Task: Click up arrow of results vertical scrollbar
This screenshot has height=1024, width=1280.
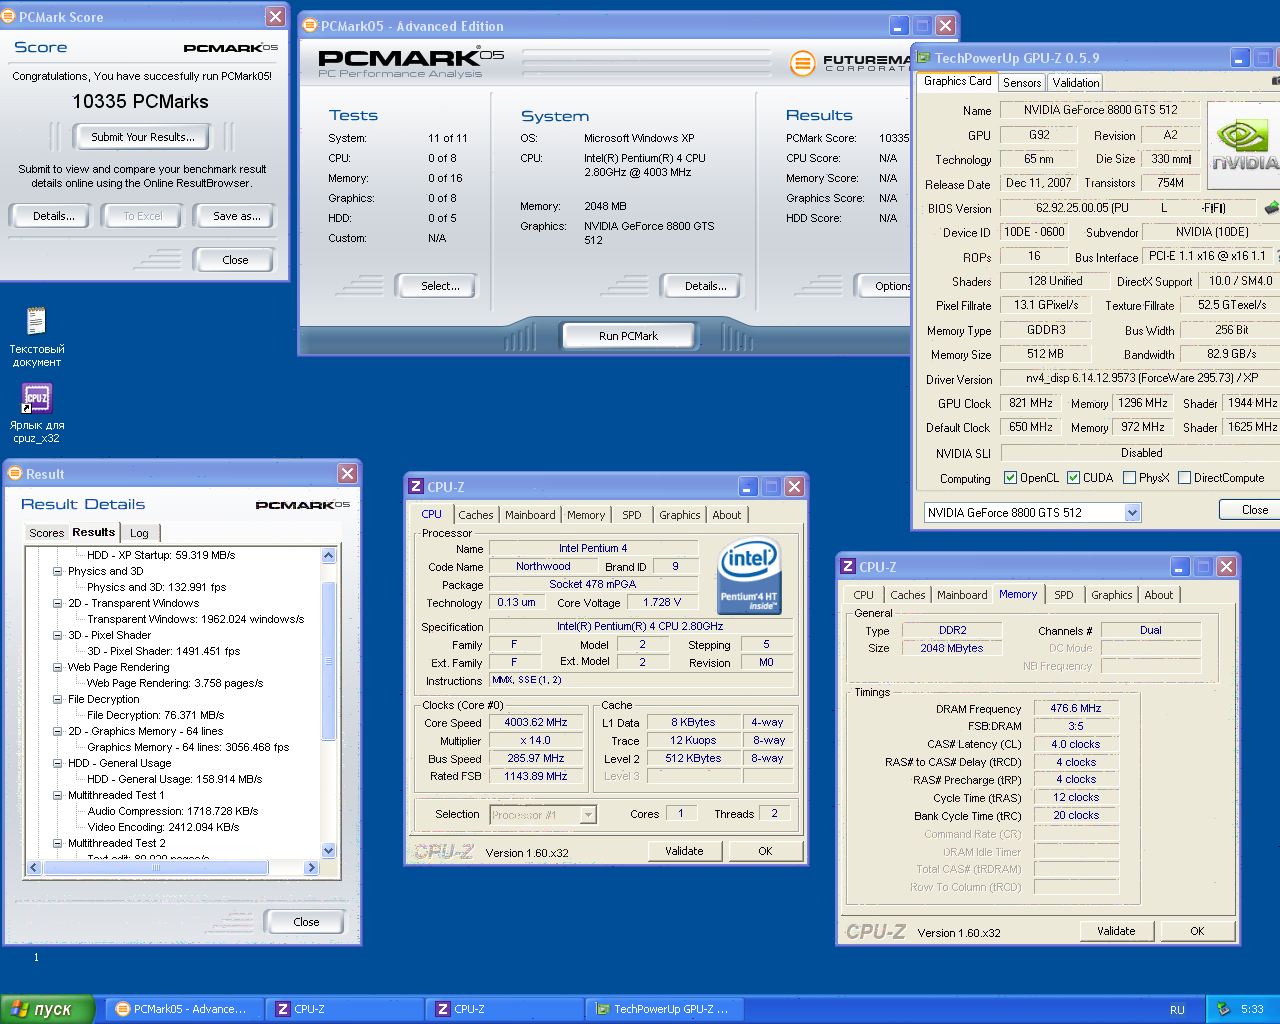Action: 329,555
